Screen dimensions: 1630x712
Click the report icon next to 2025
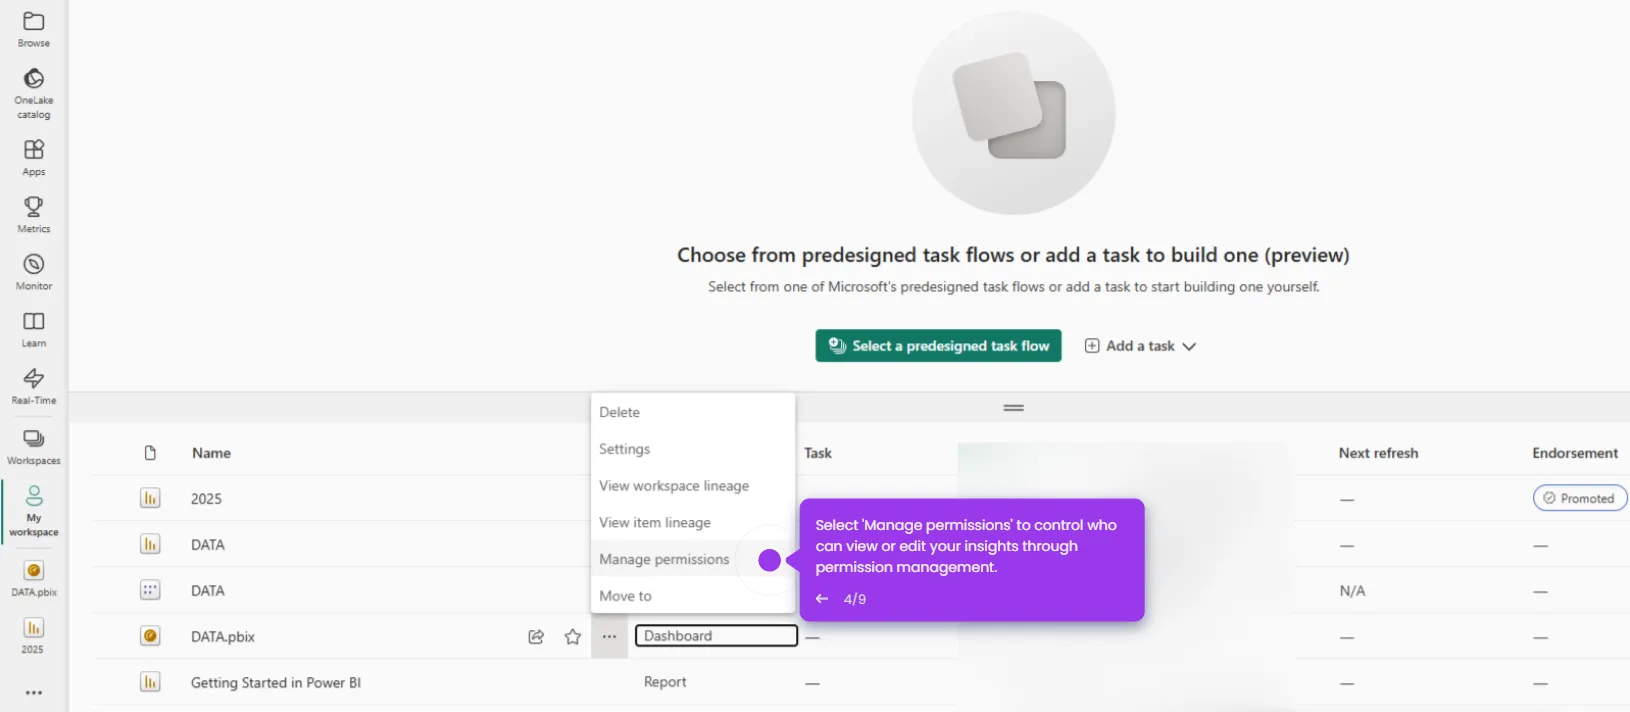[150, 498]
